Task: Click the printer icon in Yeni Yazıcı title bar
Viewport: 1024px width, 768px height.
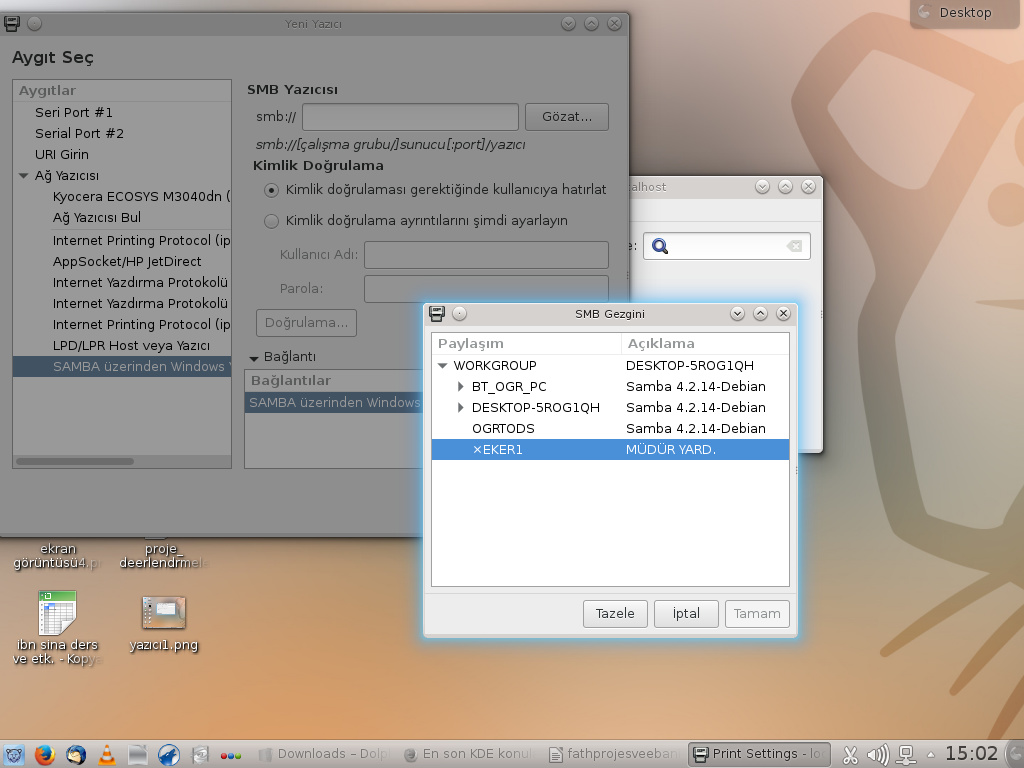Action: click(x=12, y=24)
